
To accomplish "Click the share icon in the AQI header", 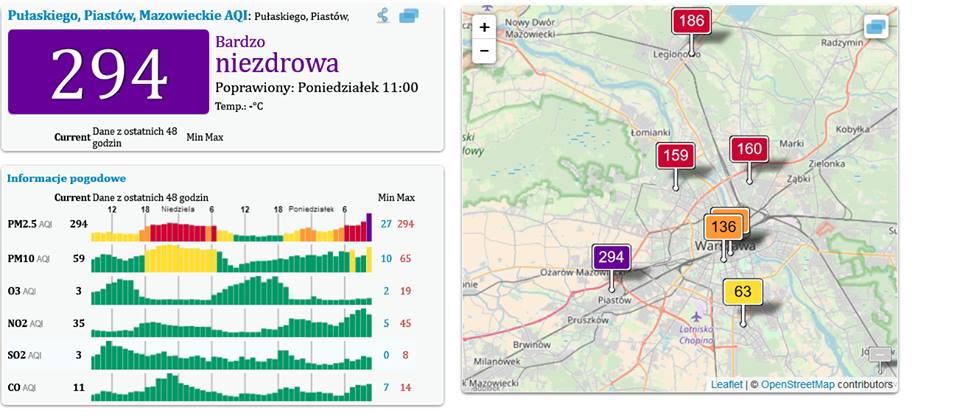I will (x=383, y=16).
